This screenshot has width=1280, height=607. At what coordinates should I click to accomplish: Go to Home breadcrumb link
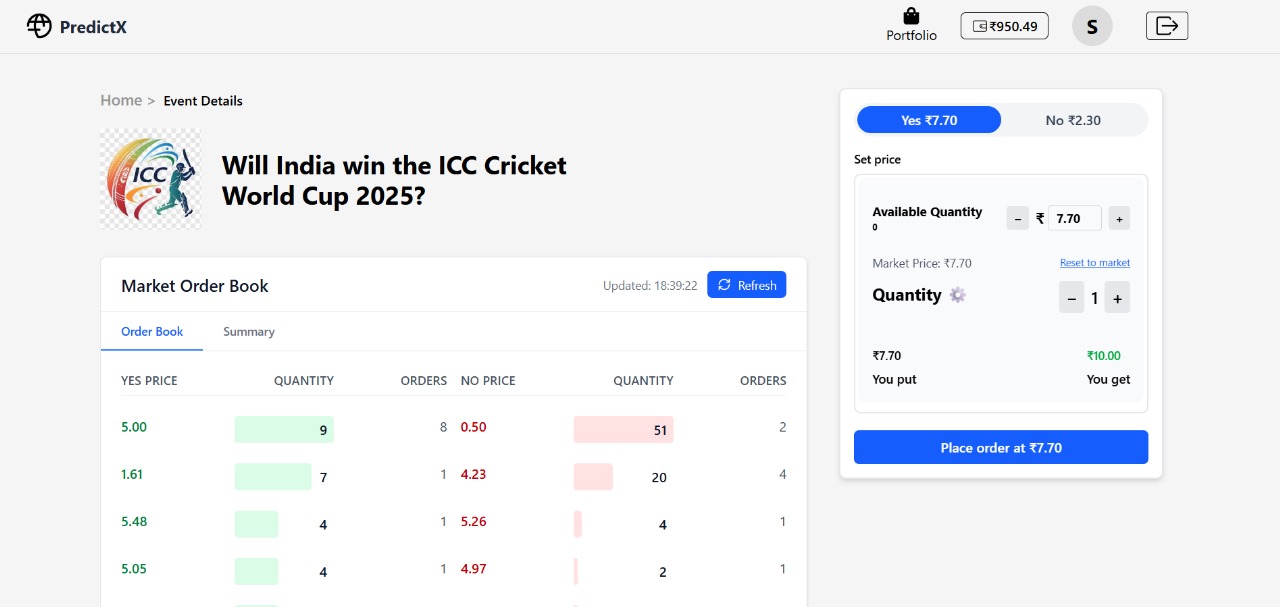coord(121,100)
